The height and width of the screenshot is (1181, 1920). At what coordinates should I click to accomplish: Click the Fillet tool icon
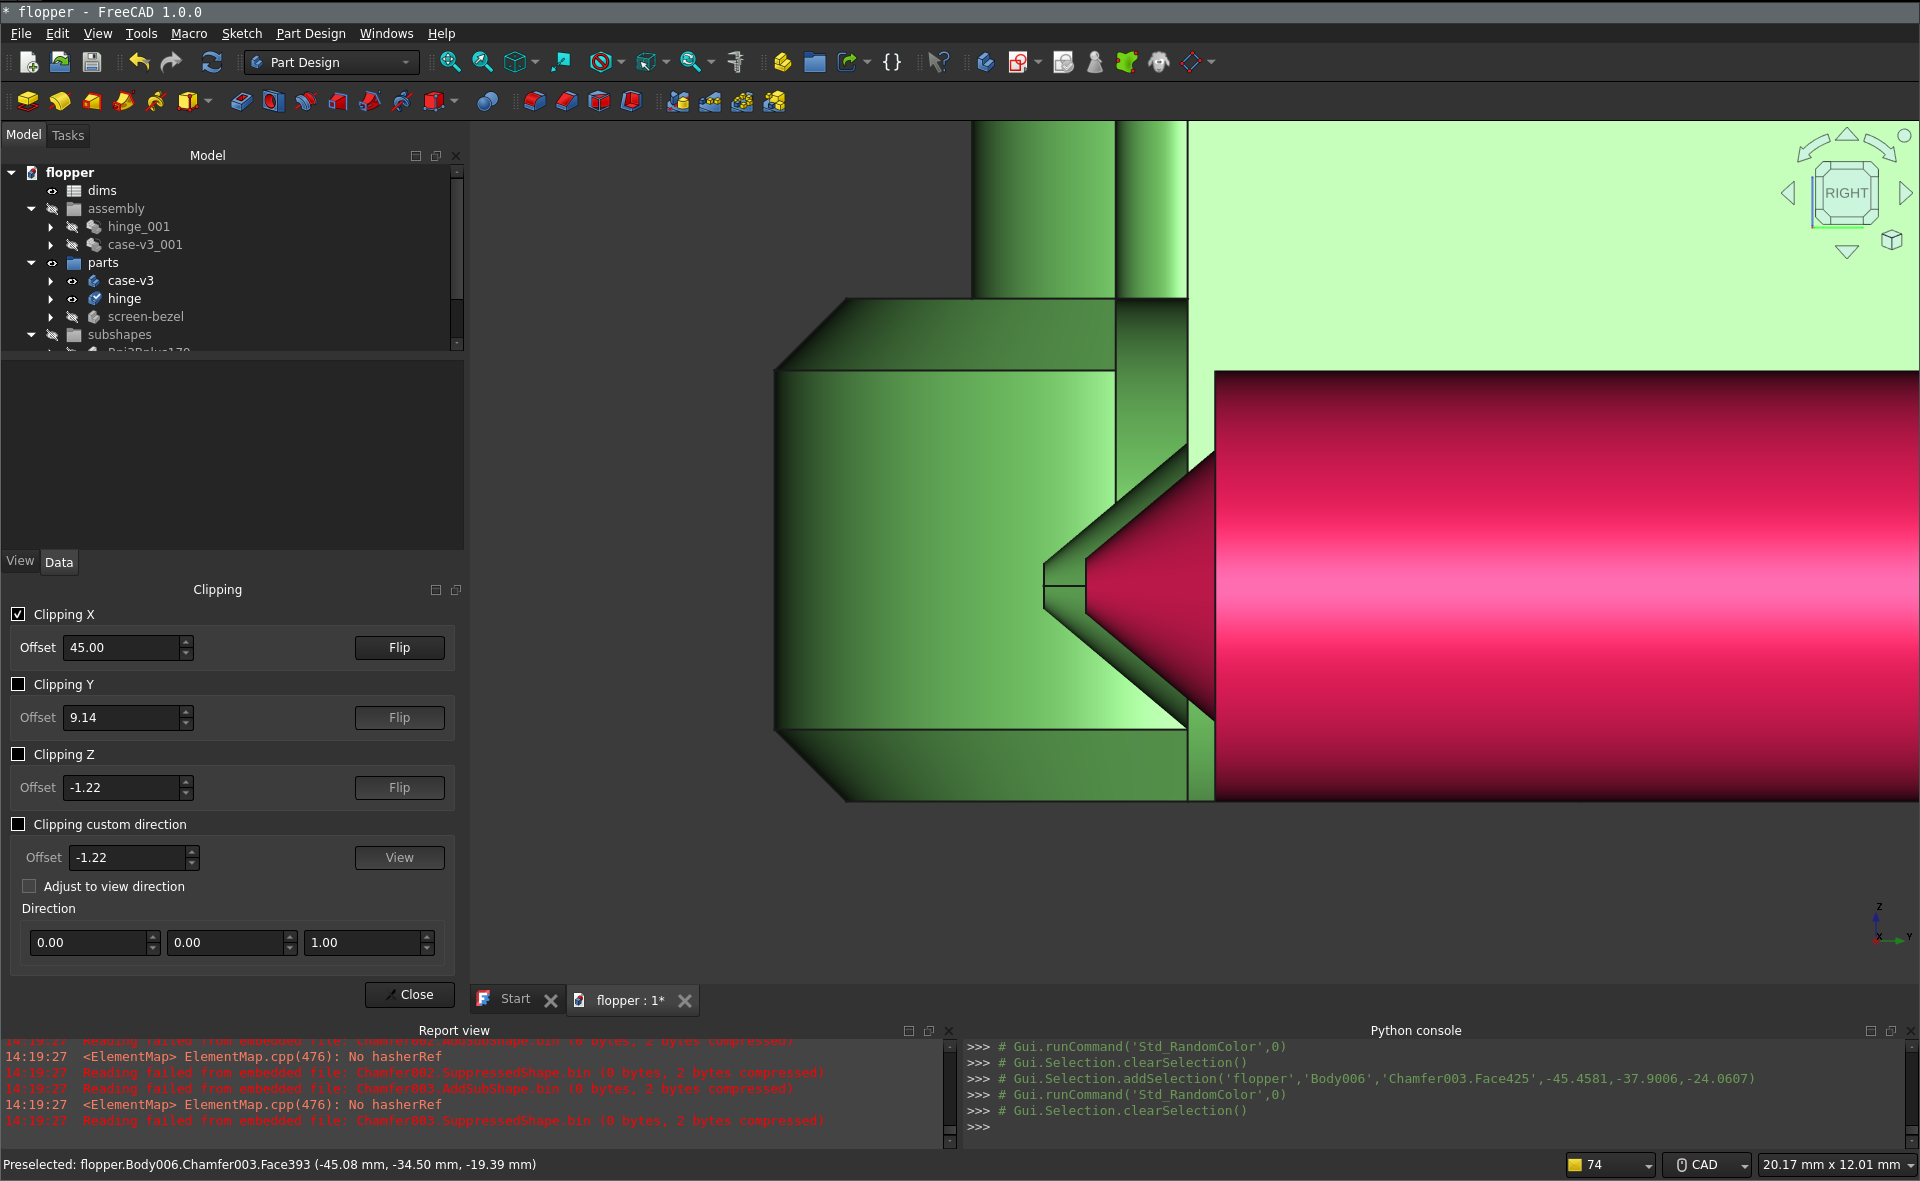point(535,101)
